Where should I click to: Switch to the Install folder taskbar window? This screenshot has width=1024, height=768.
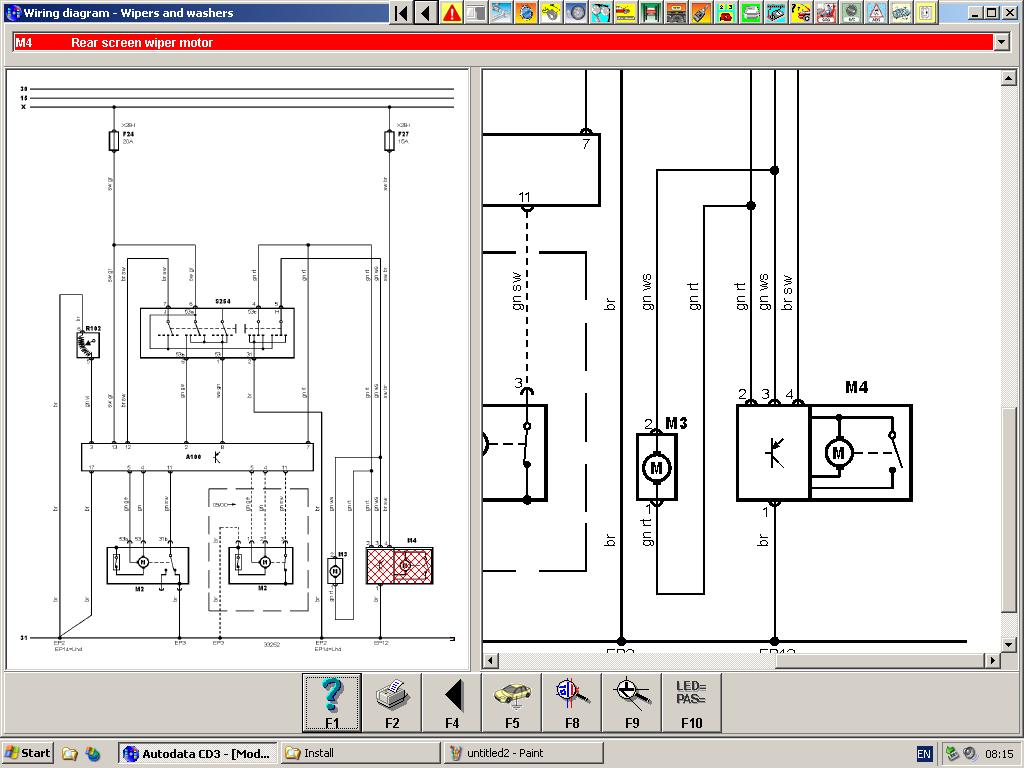tap(360, 753)
